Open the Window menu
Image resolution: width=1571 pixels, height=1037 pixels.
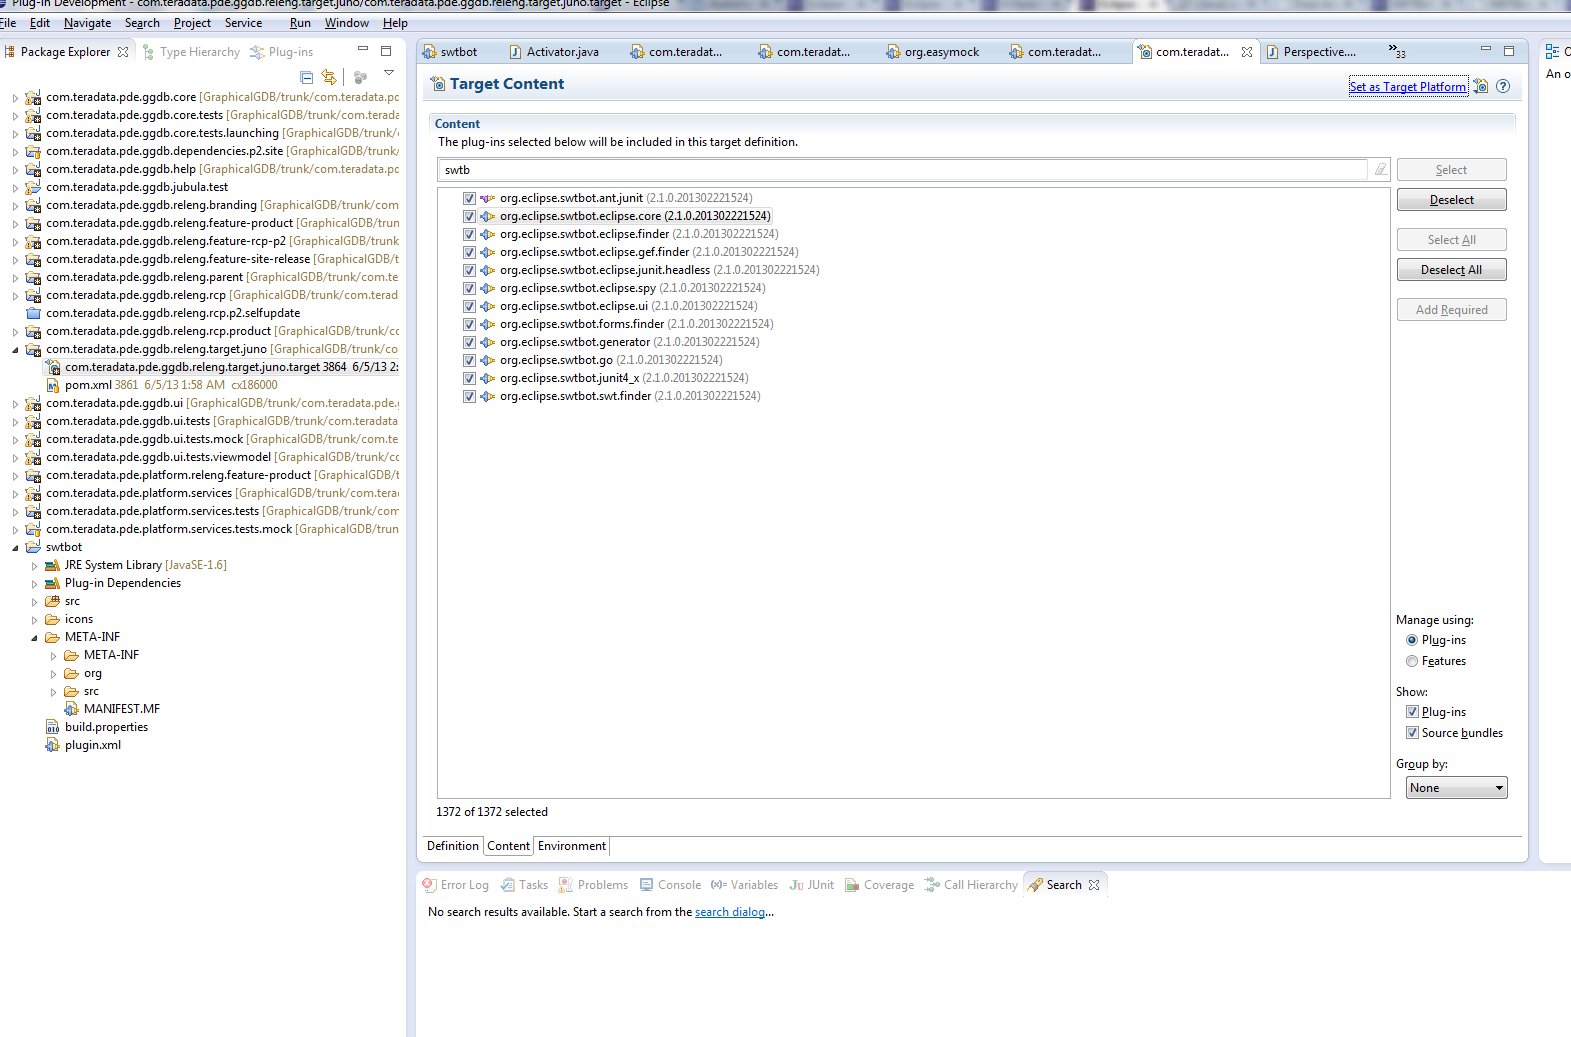[x=346, y=23]
